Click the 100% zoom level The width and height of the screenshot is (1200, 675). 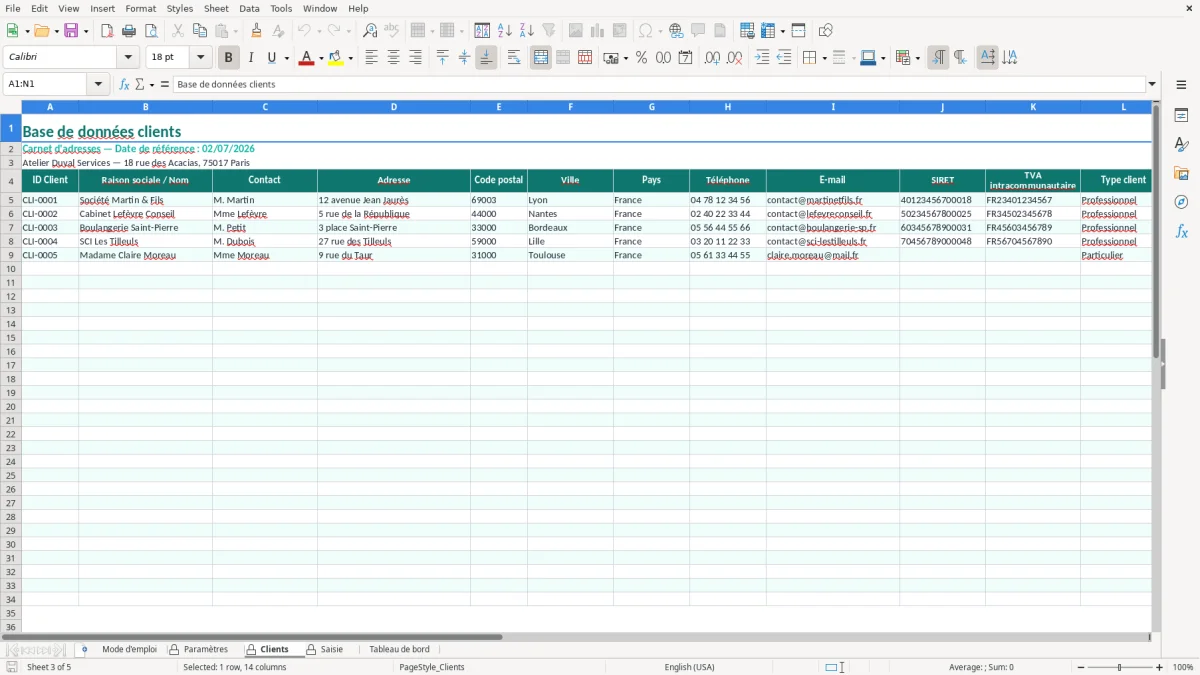[1183, 667]
